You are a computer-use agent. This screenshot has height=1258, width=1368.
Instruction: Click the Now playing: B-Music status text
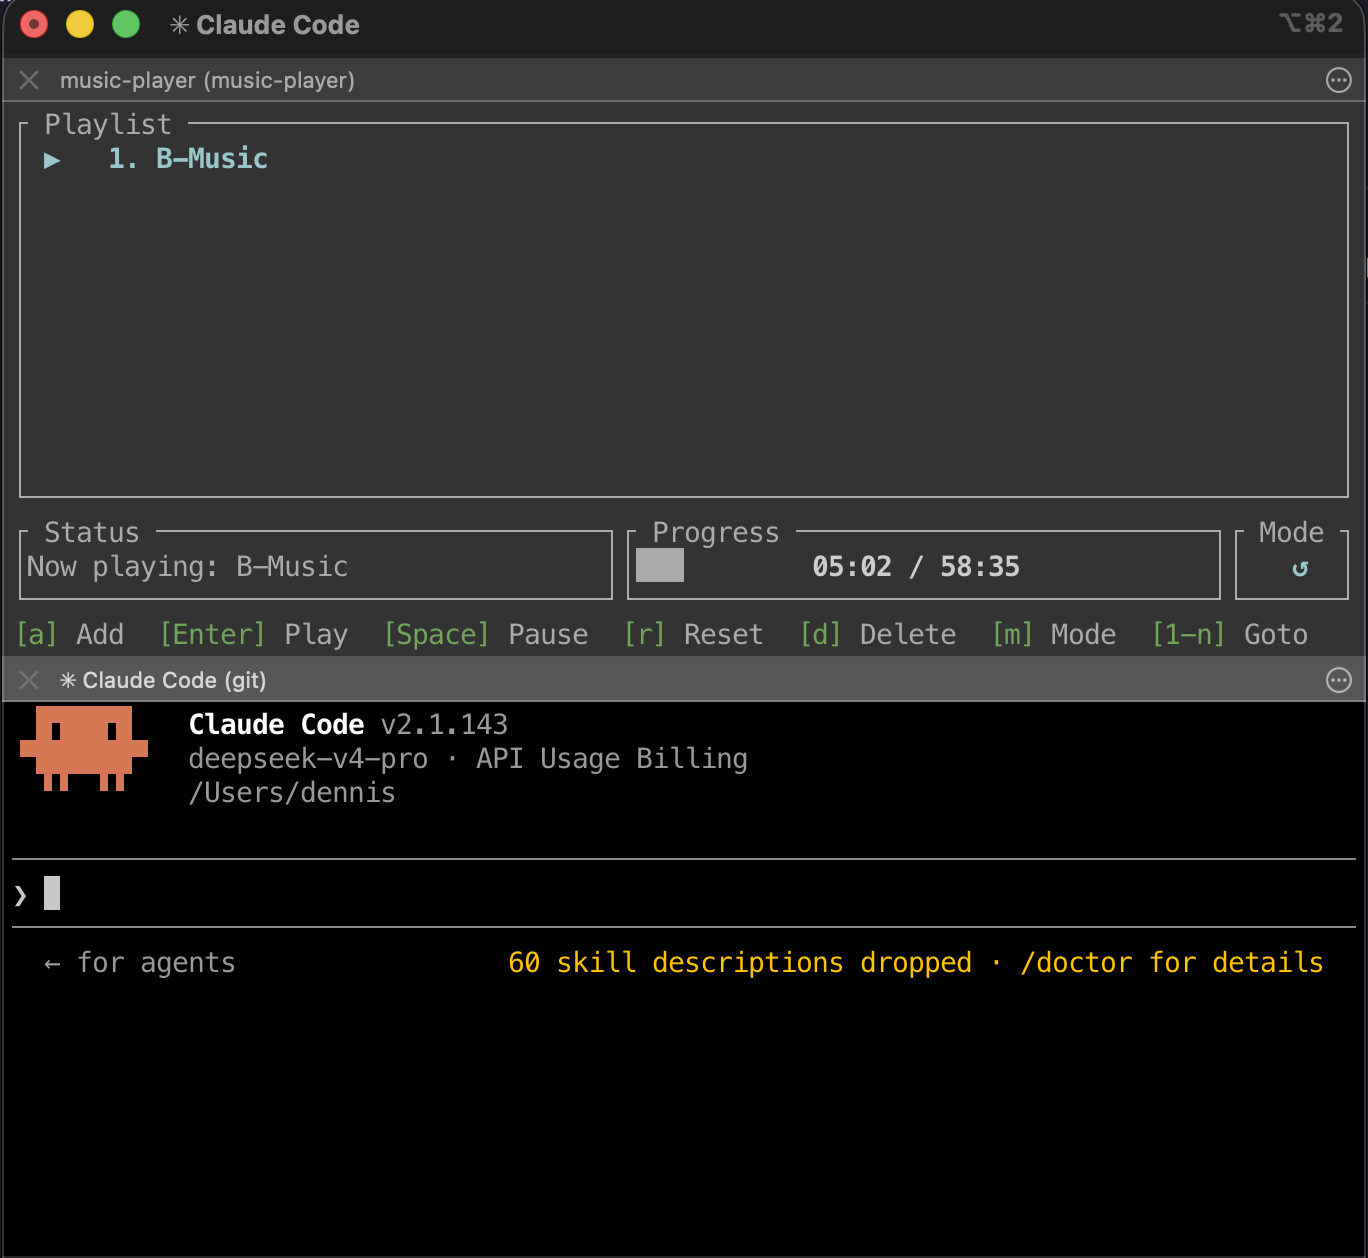coord(188,567)
